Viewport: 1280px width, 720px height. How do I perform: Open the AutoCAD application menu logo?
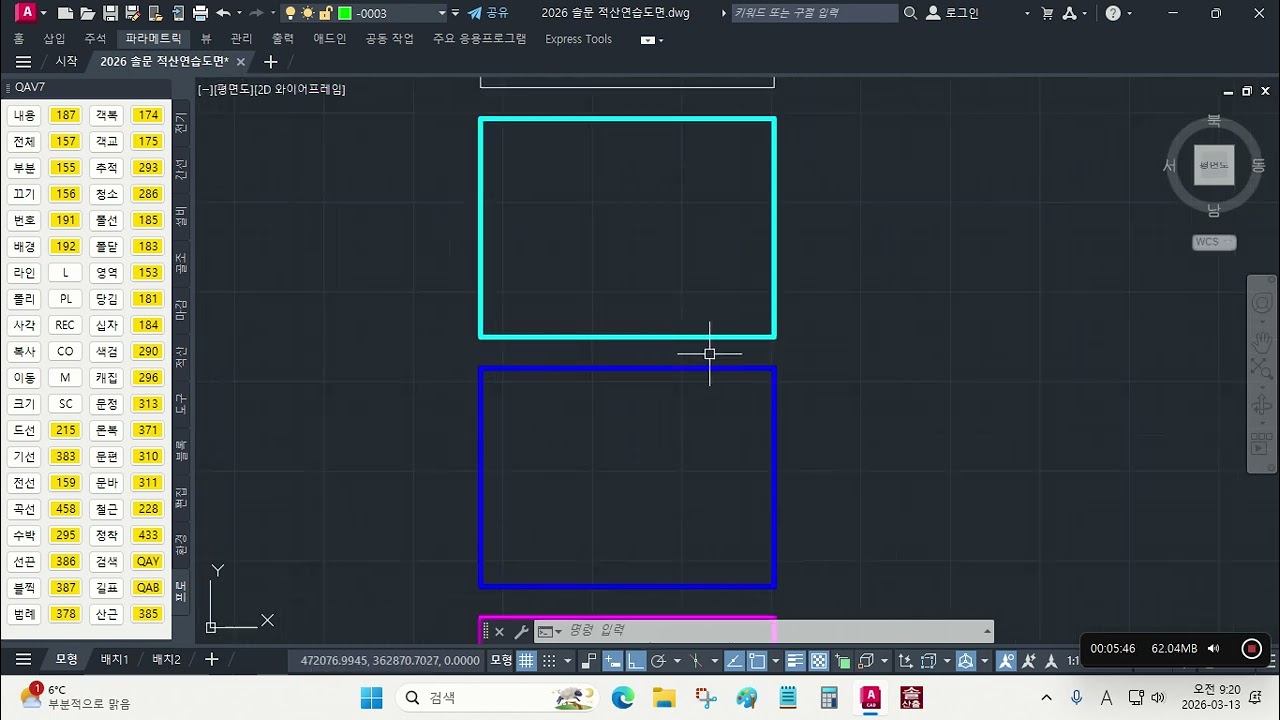(x=26, y=13)
